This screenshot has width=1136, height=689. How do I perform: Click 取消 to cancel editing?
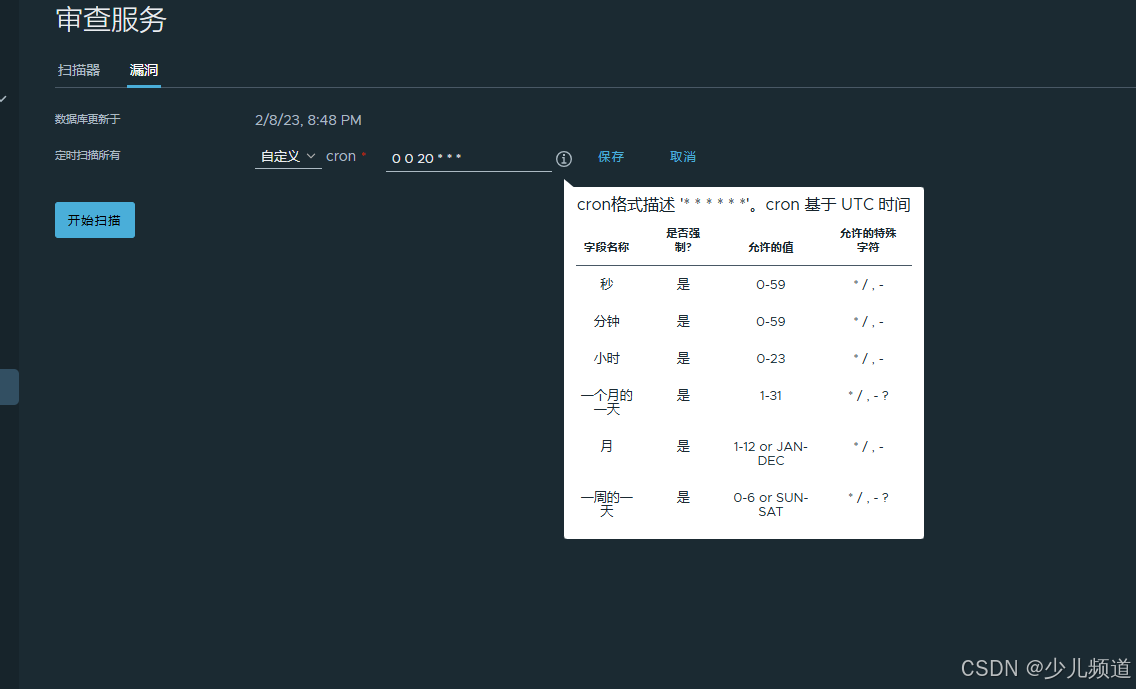683,157
